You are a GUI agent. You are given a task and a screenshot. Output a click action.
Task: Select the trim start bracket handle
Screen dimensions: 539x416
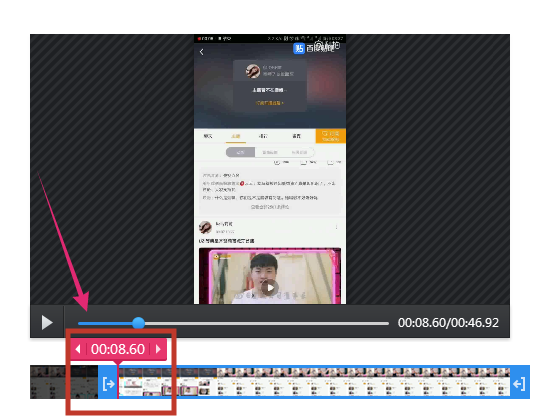108,383
